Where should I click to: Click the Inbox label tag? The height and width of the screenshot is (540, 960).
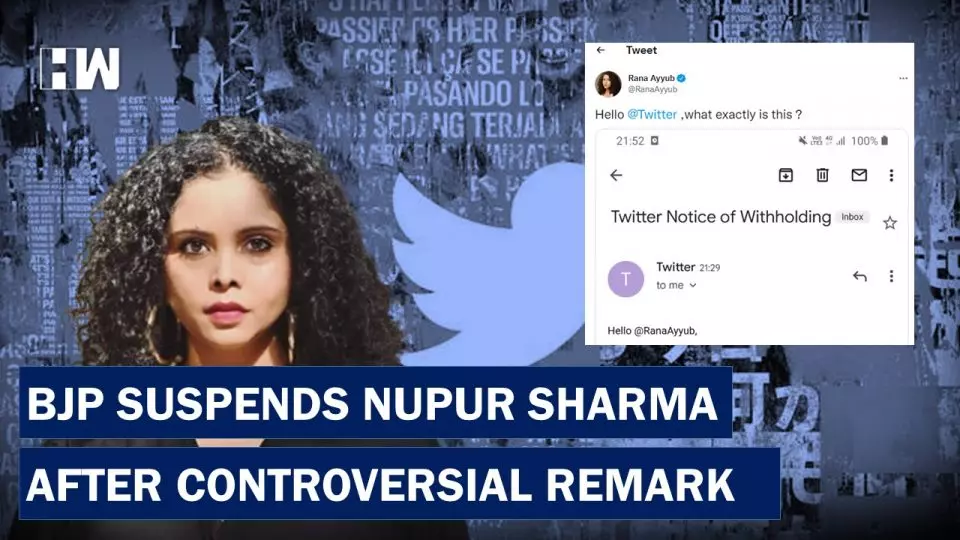852,217
